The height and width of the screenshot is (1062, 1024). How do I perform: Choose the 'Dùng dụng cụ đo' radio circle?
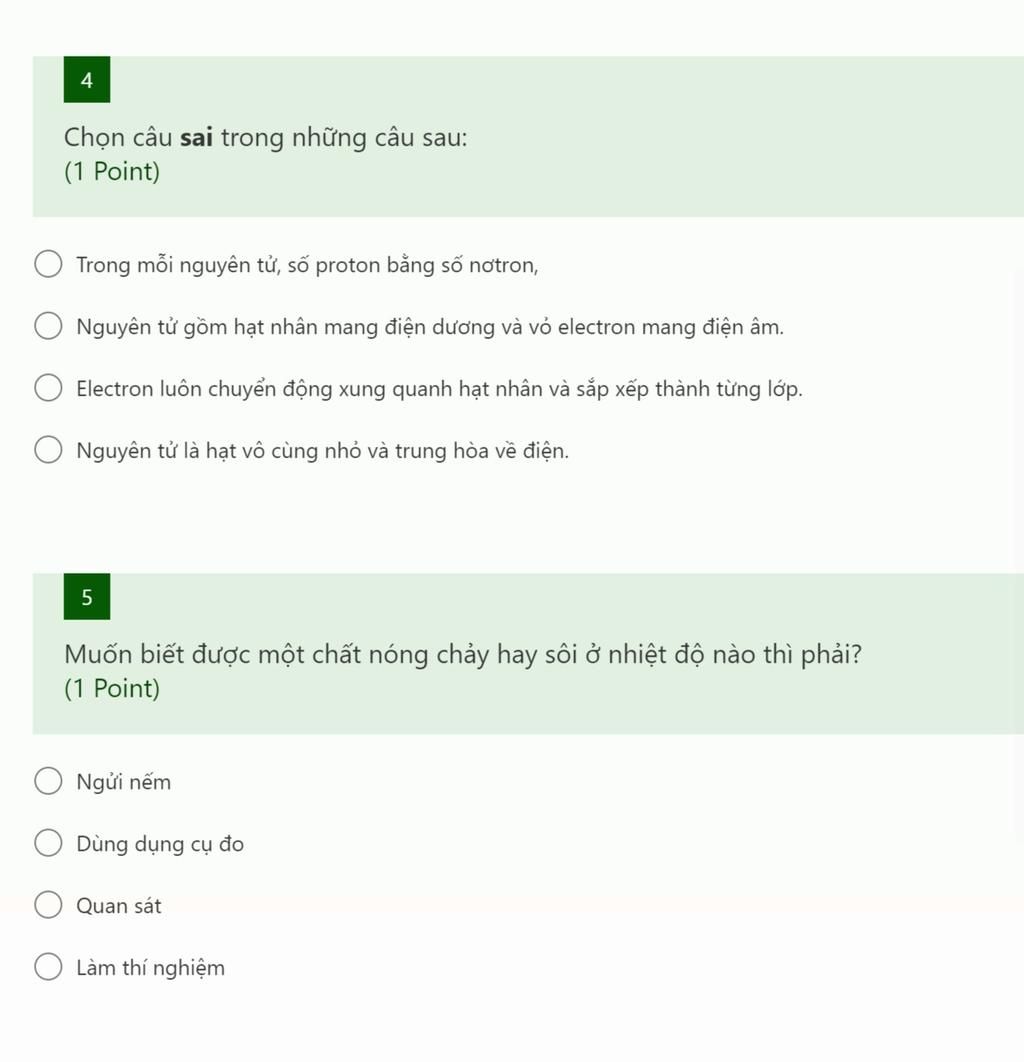click(x=48, y=843)
